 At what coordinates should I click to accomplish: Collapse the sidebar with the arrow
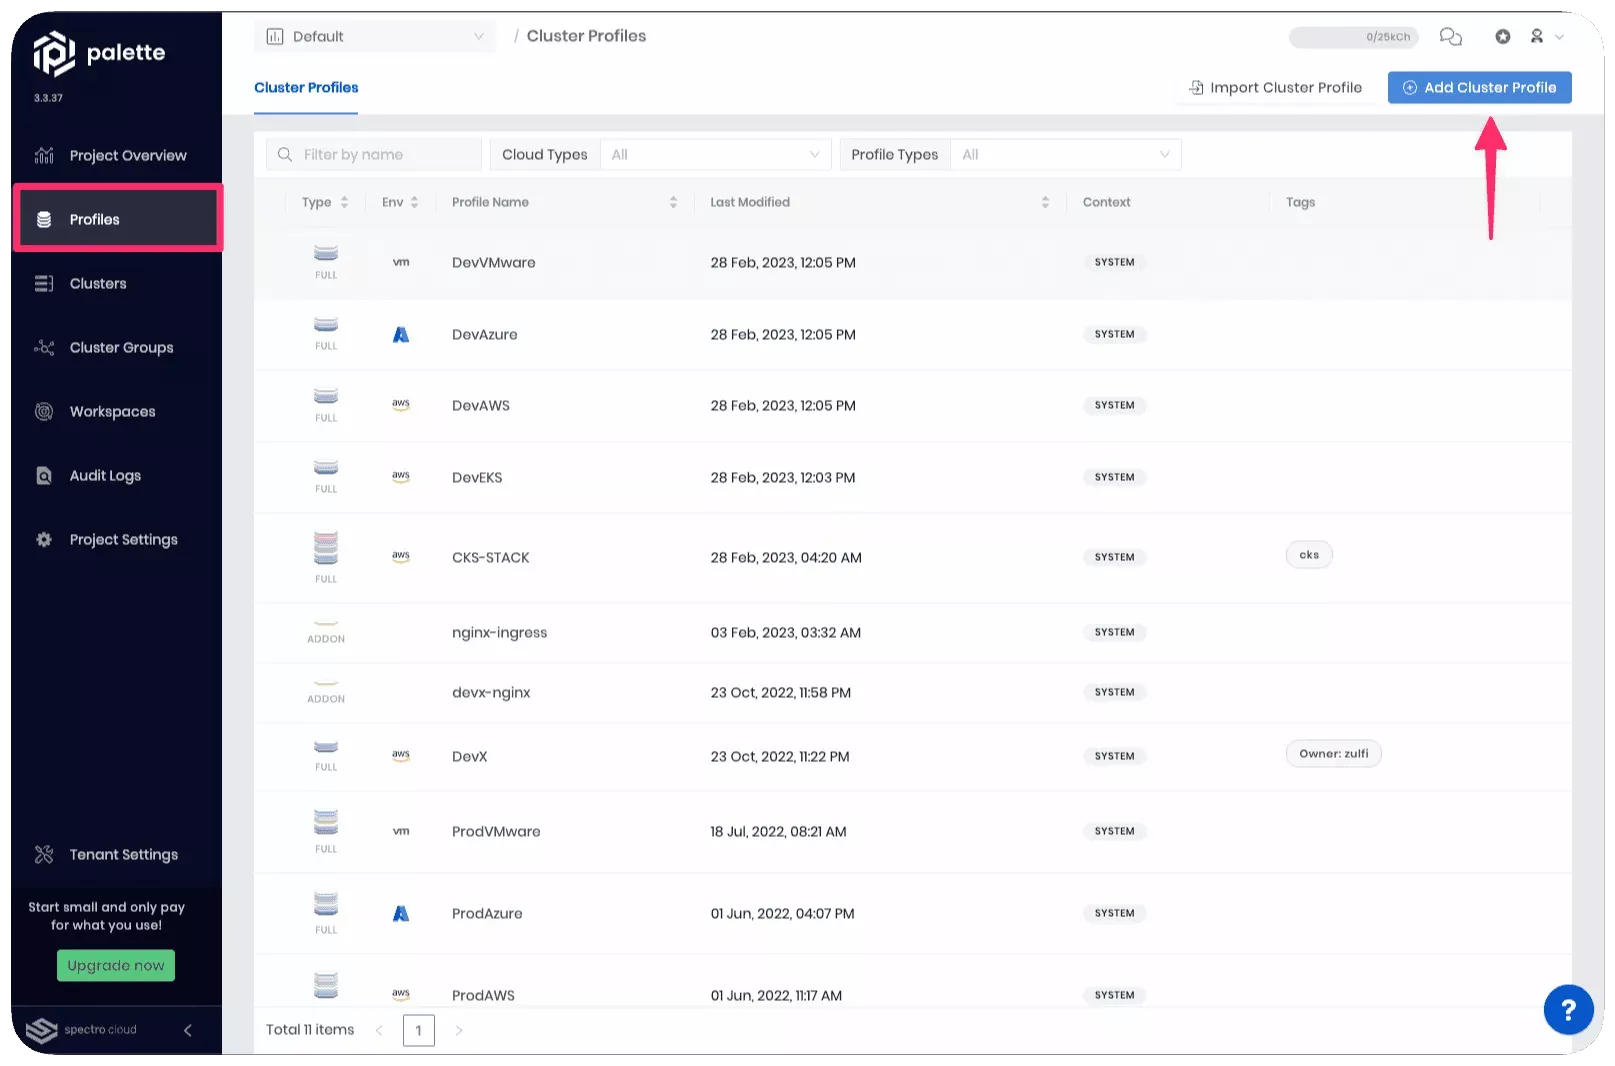pos(187,1030)
